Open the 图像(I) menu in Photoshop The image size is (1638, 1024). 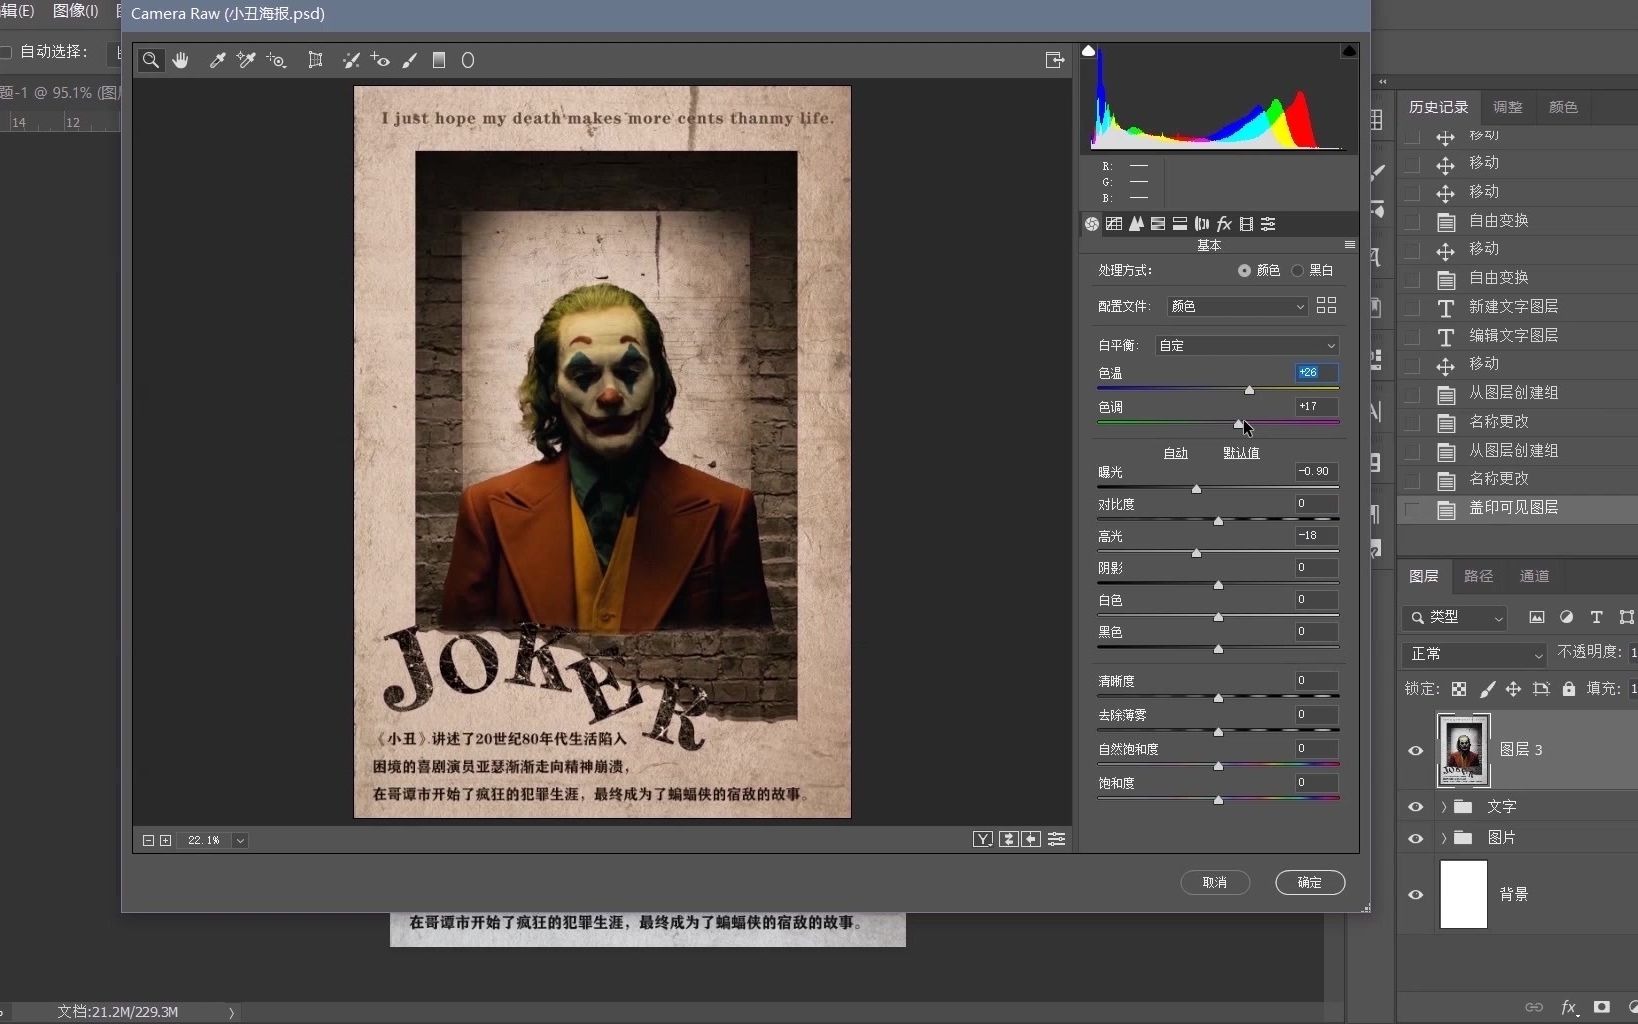point(75,11)
